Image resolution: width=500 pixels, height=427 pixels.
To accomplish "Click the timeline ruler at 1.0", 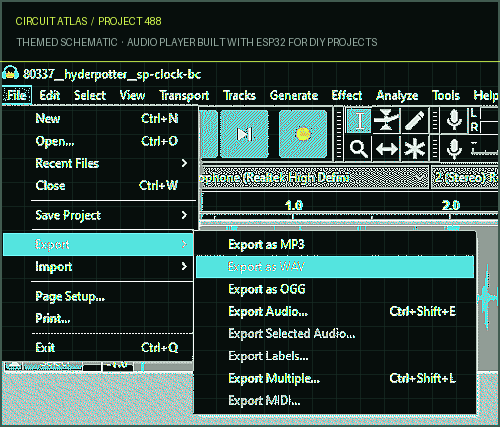I will pyautogui.click(x=294, y=205).
